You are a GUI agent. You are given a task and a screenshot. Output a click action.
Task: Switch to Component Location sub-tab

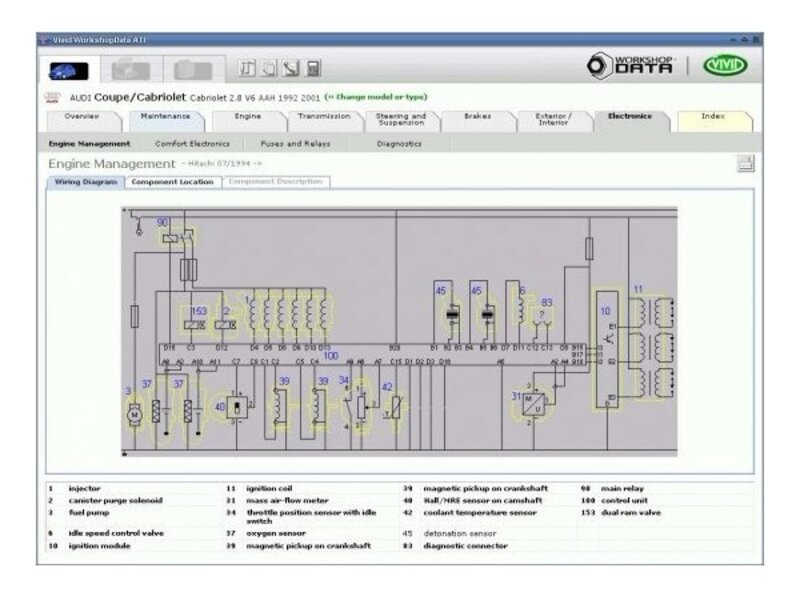click(172, 182)
